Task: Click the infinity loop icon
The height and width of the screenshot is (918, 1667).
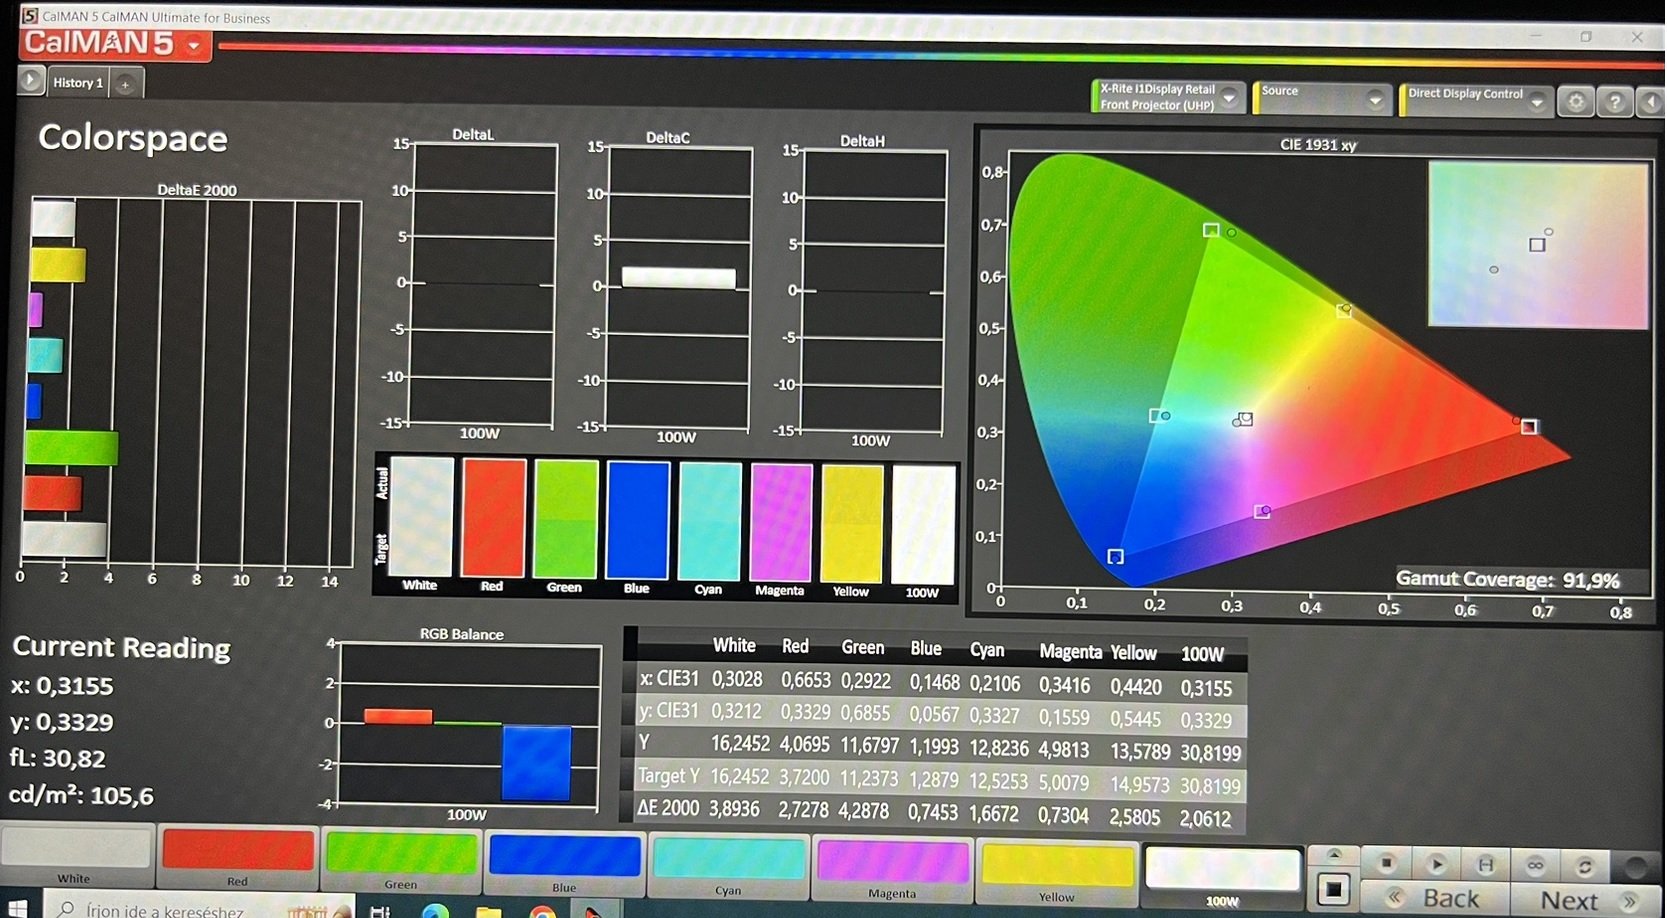Action: pos(1535,865)
